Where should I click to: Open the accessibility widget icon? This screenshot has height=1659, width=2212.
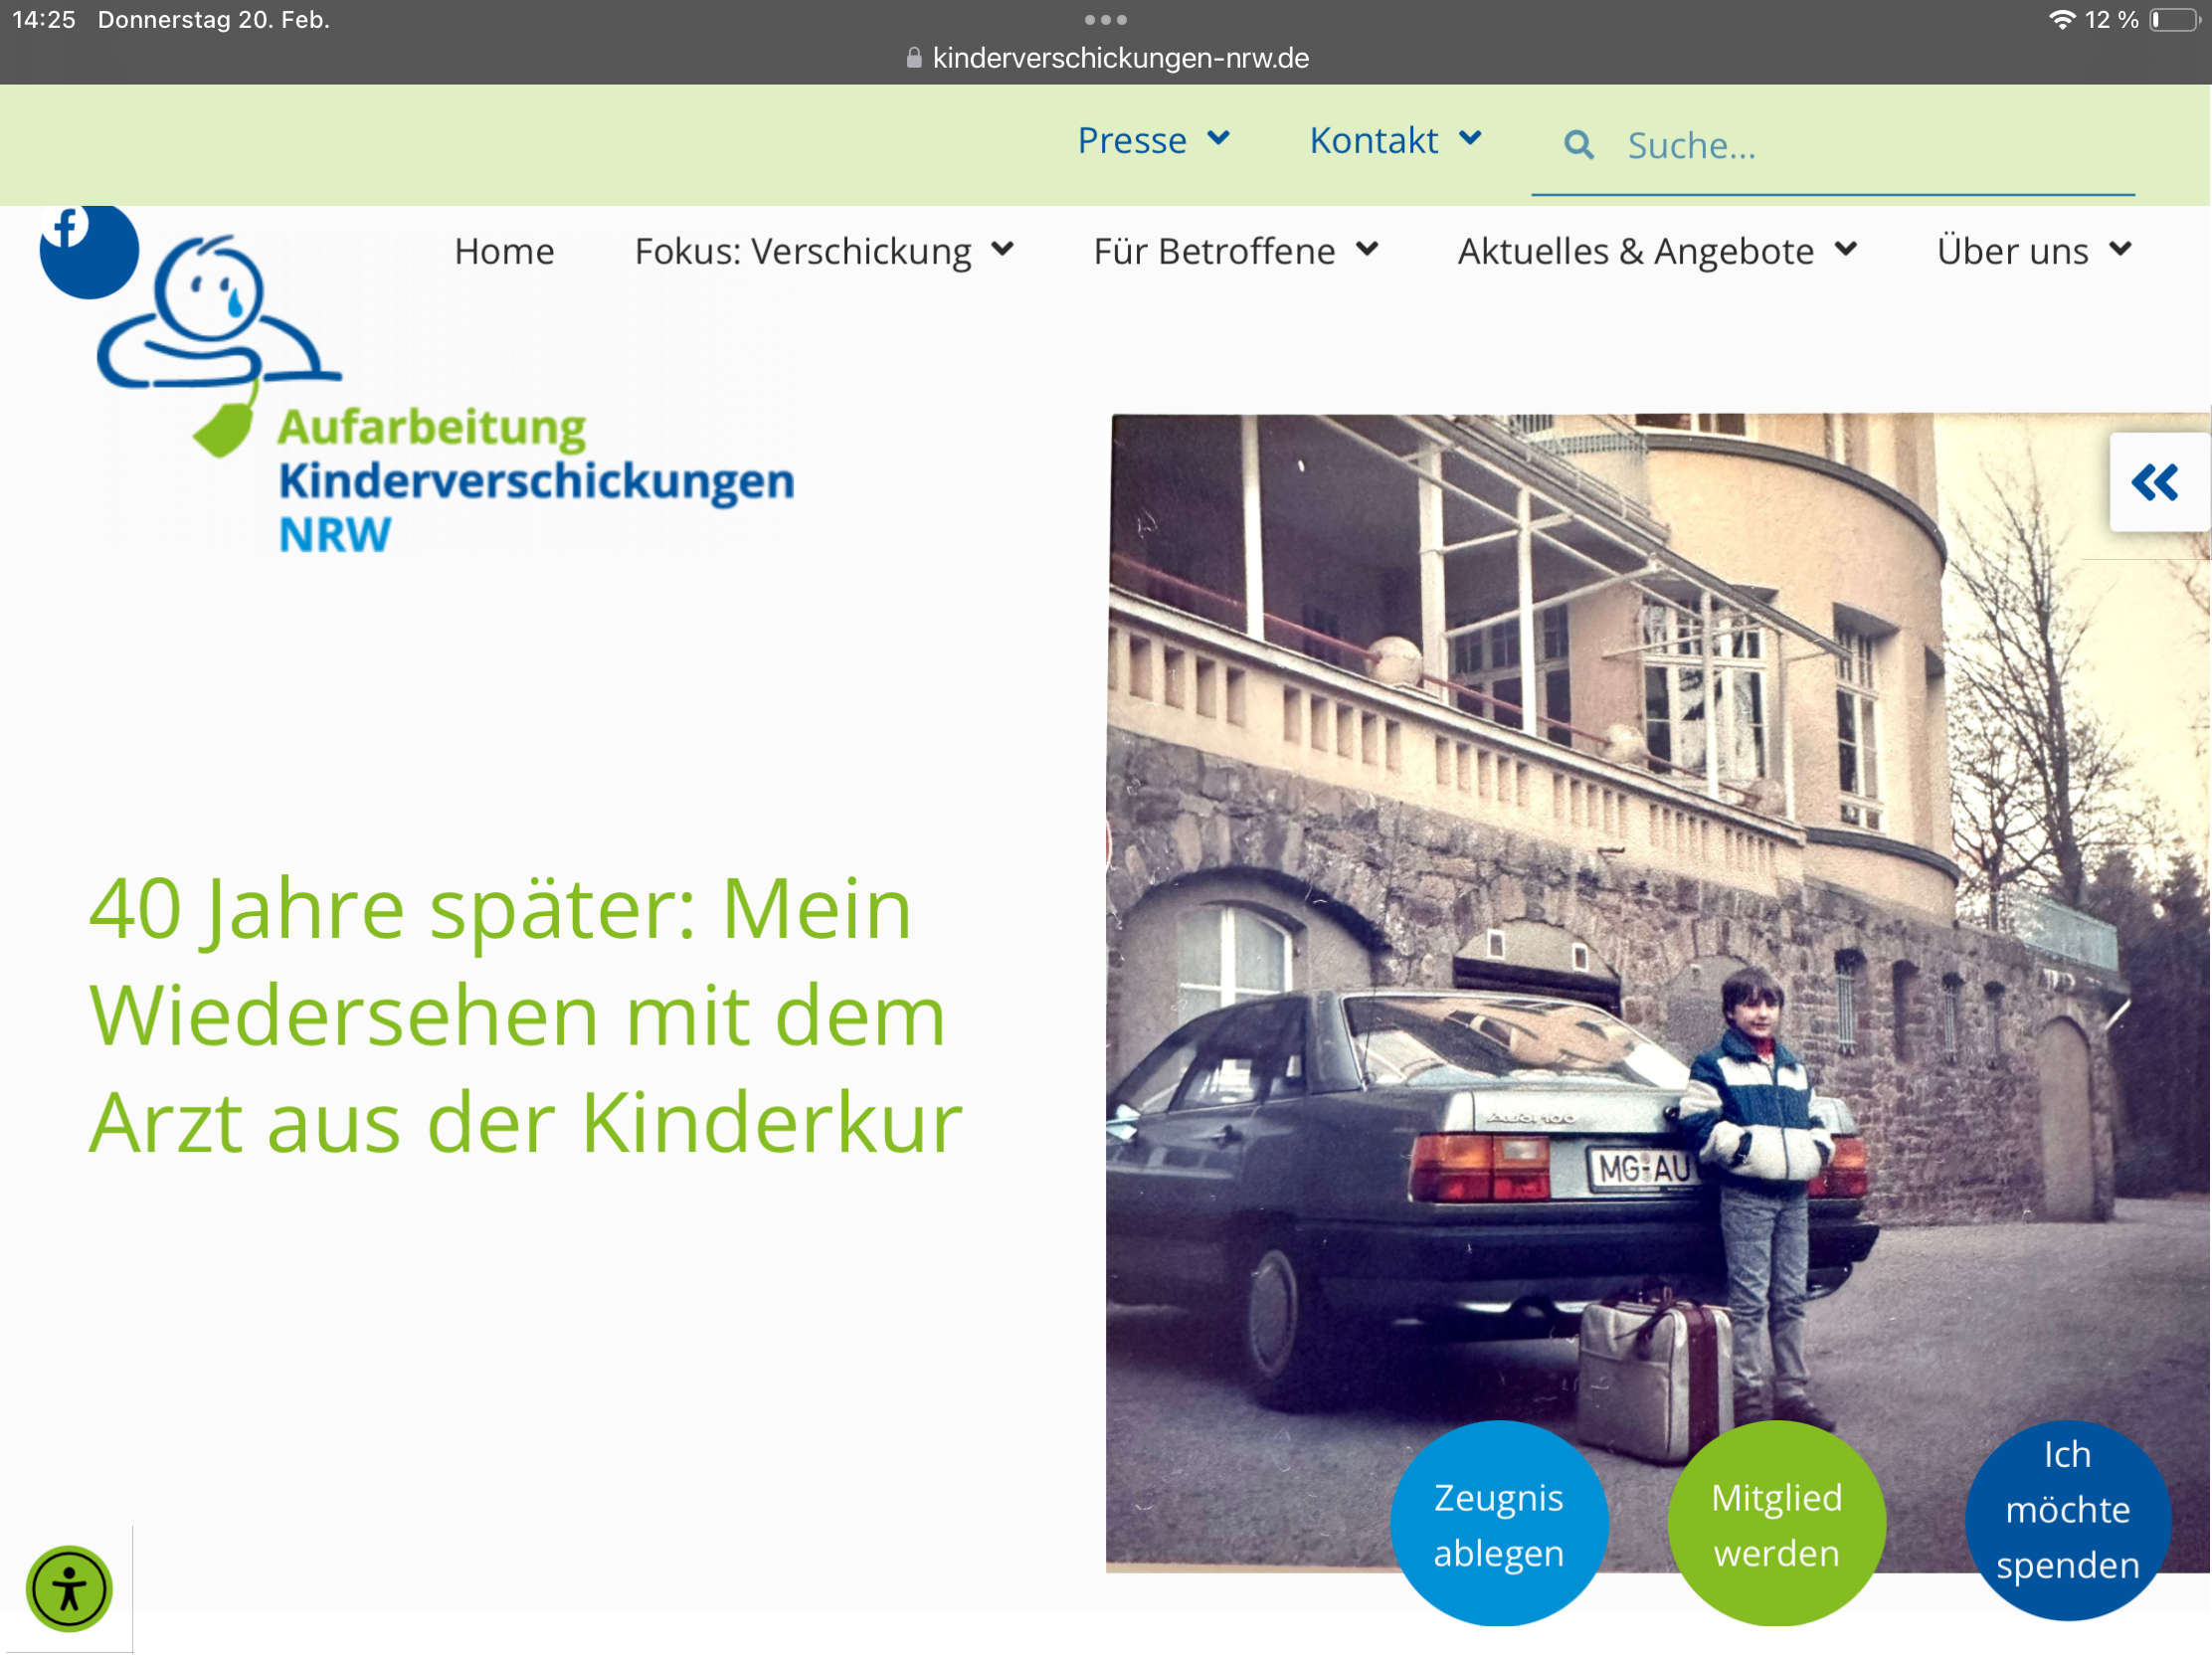69,1588
